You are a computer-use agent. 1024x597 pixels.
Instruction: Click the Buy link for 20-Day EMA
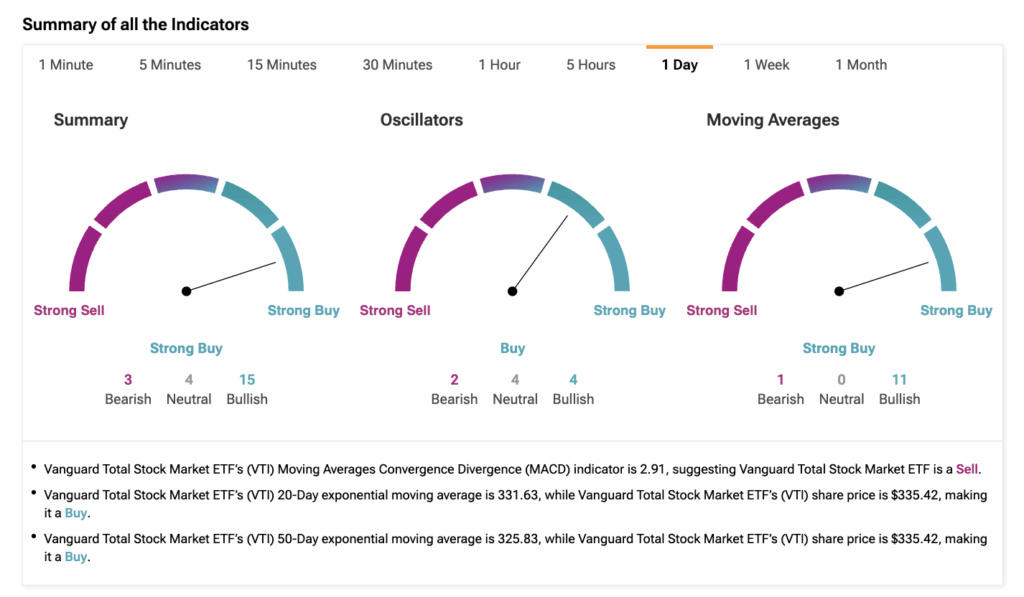point(77,513)
